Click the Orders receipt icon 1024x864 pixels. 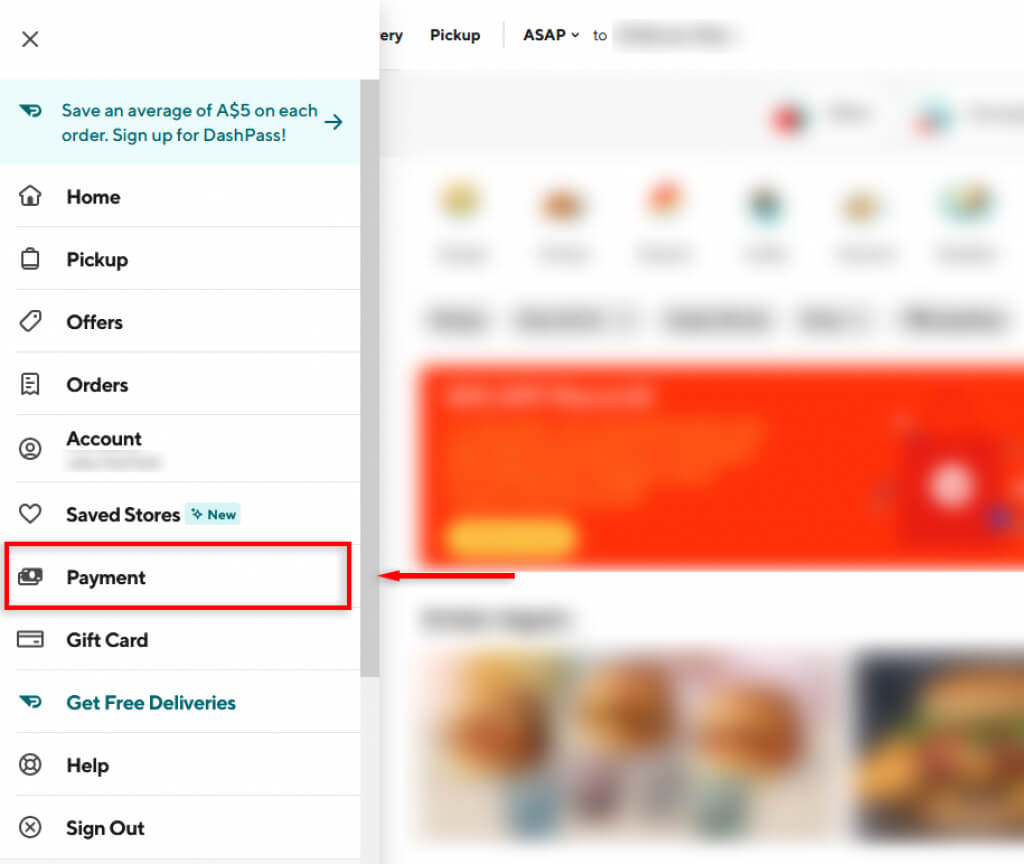(x=30, y=384)
